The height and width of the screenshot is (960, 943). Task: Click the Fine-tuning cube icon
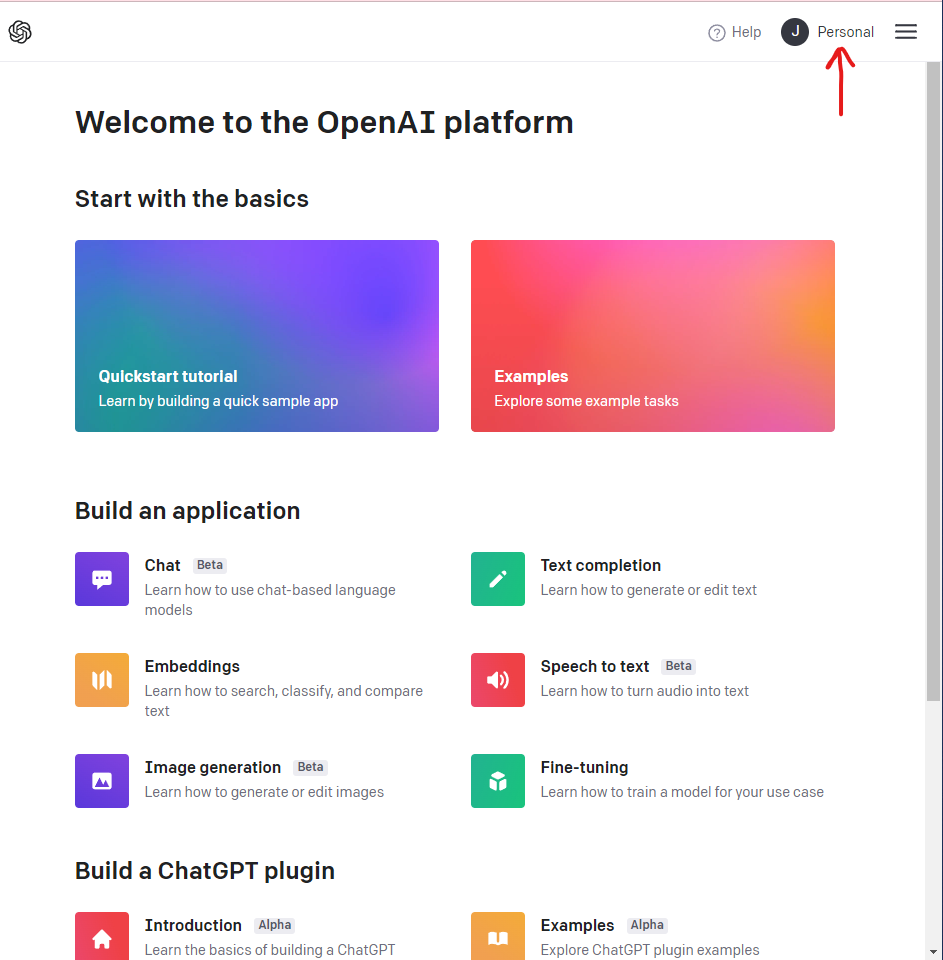pyautogui.click(x=497, y=781)
